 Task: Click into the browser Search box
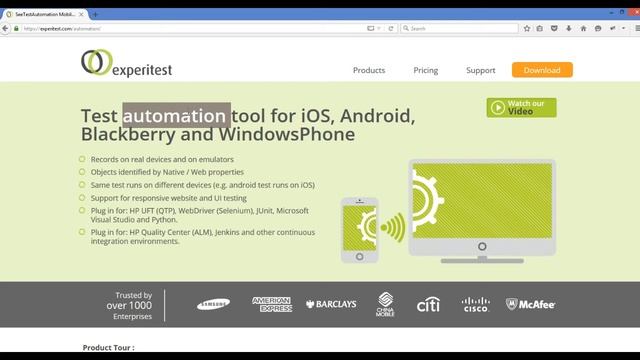(x=459, y=29)
